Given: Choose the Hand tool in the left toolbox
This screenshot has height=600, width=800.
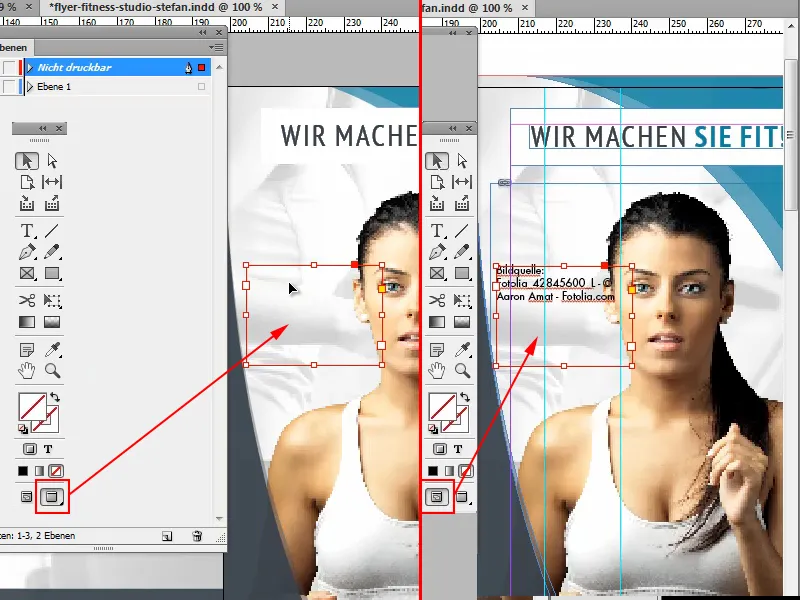Looking at the screenshot, I should pyautogui.click(x=27, y=370).
